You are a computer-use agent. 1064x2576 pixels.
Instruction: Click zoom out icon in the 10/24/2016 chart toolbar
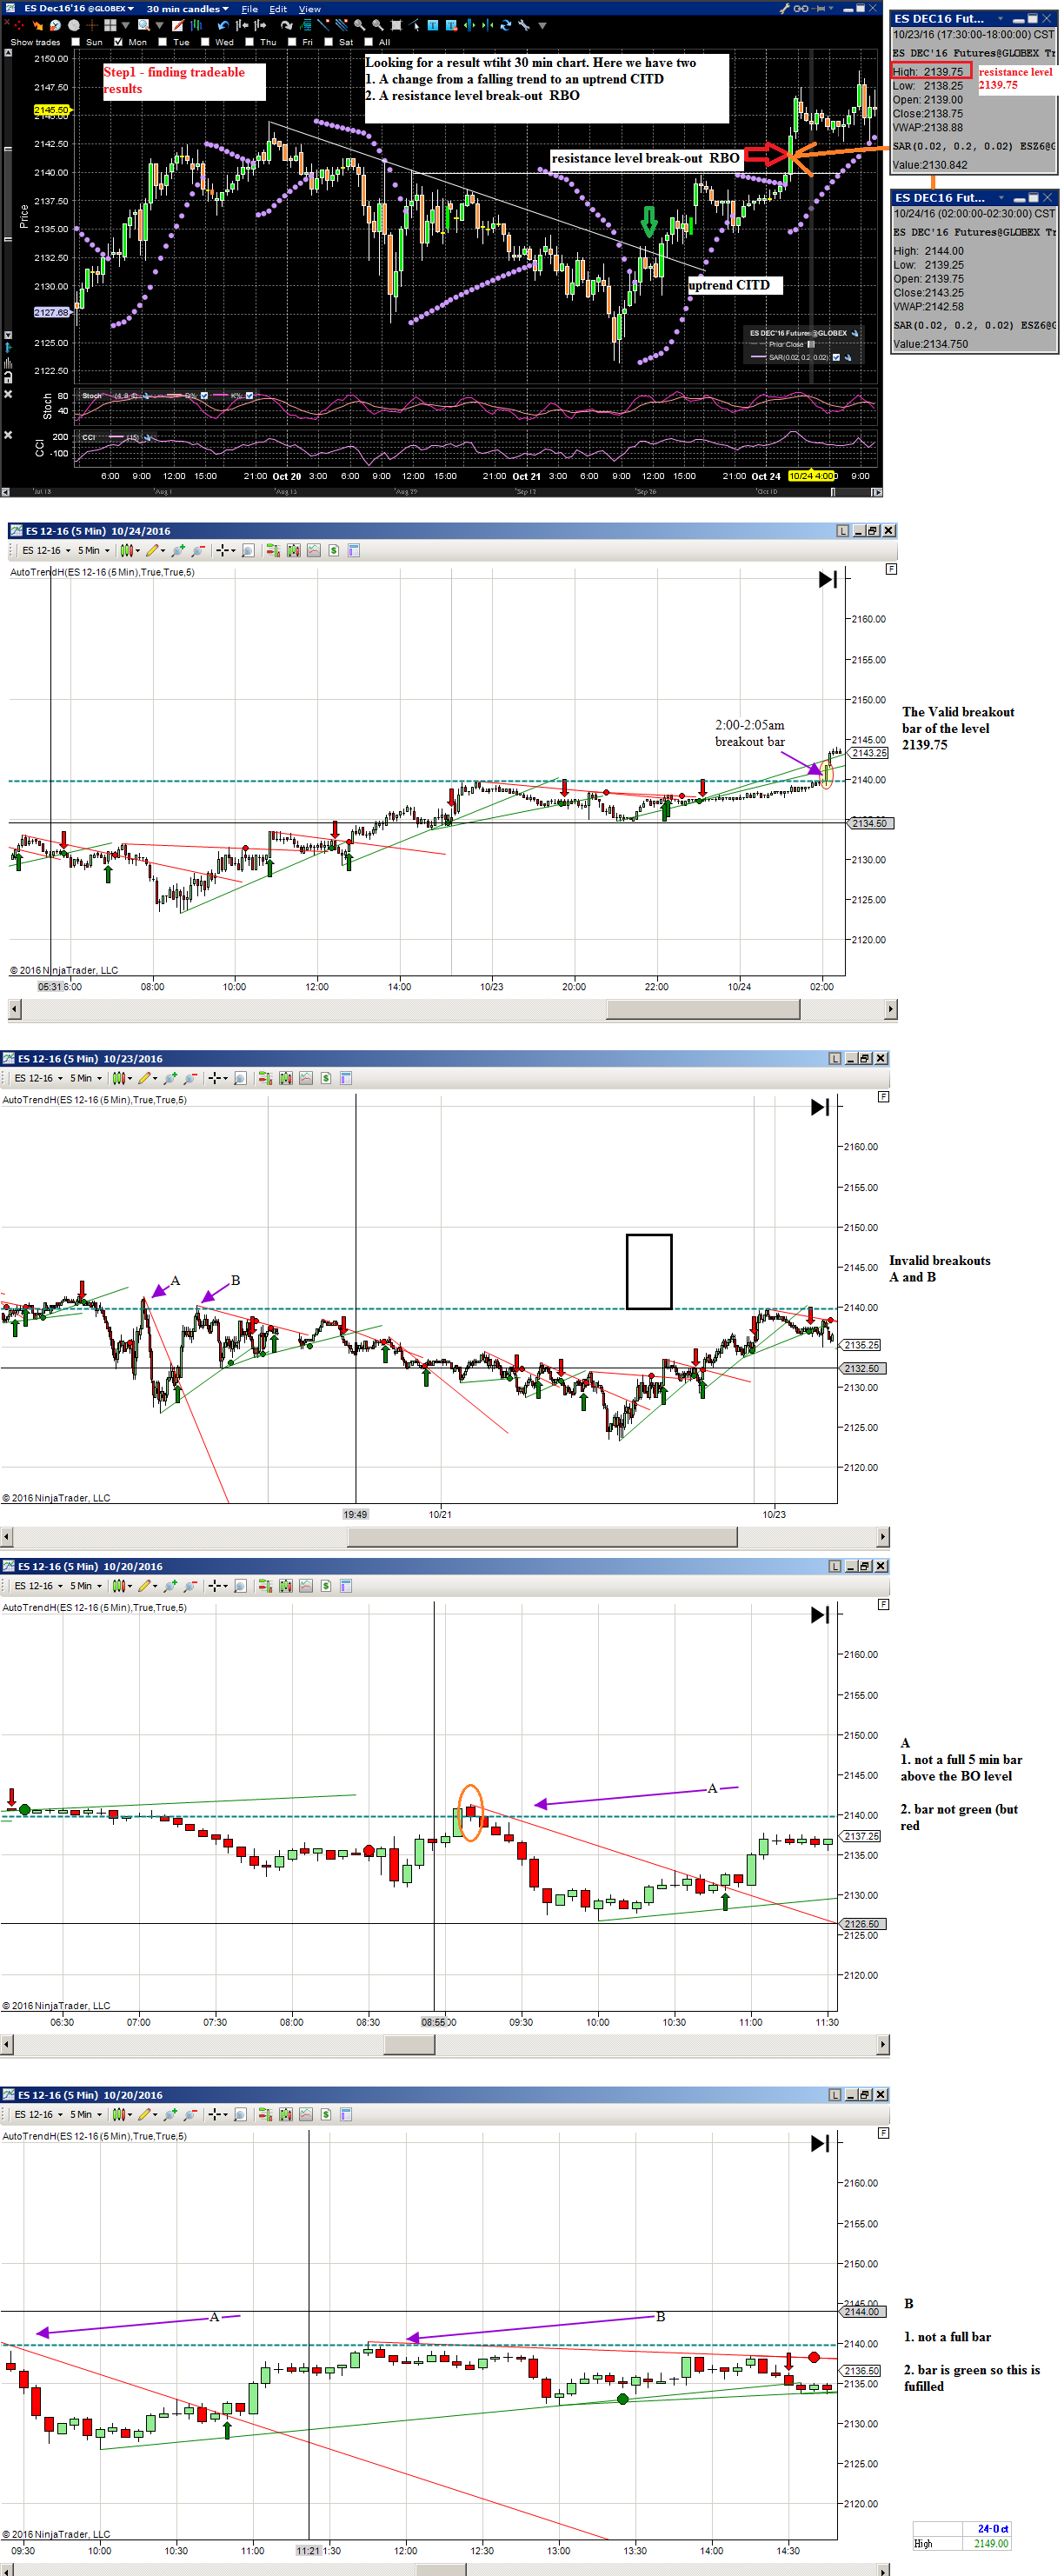(x=197, y=550)
